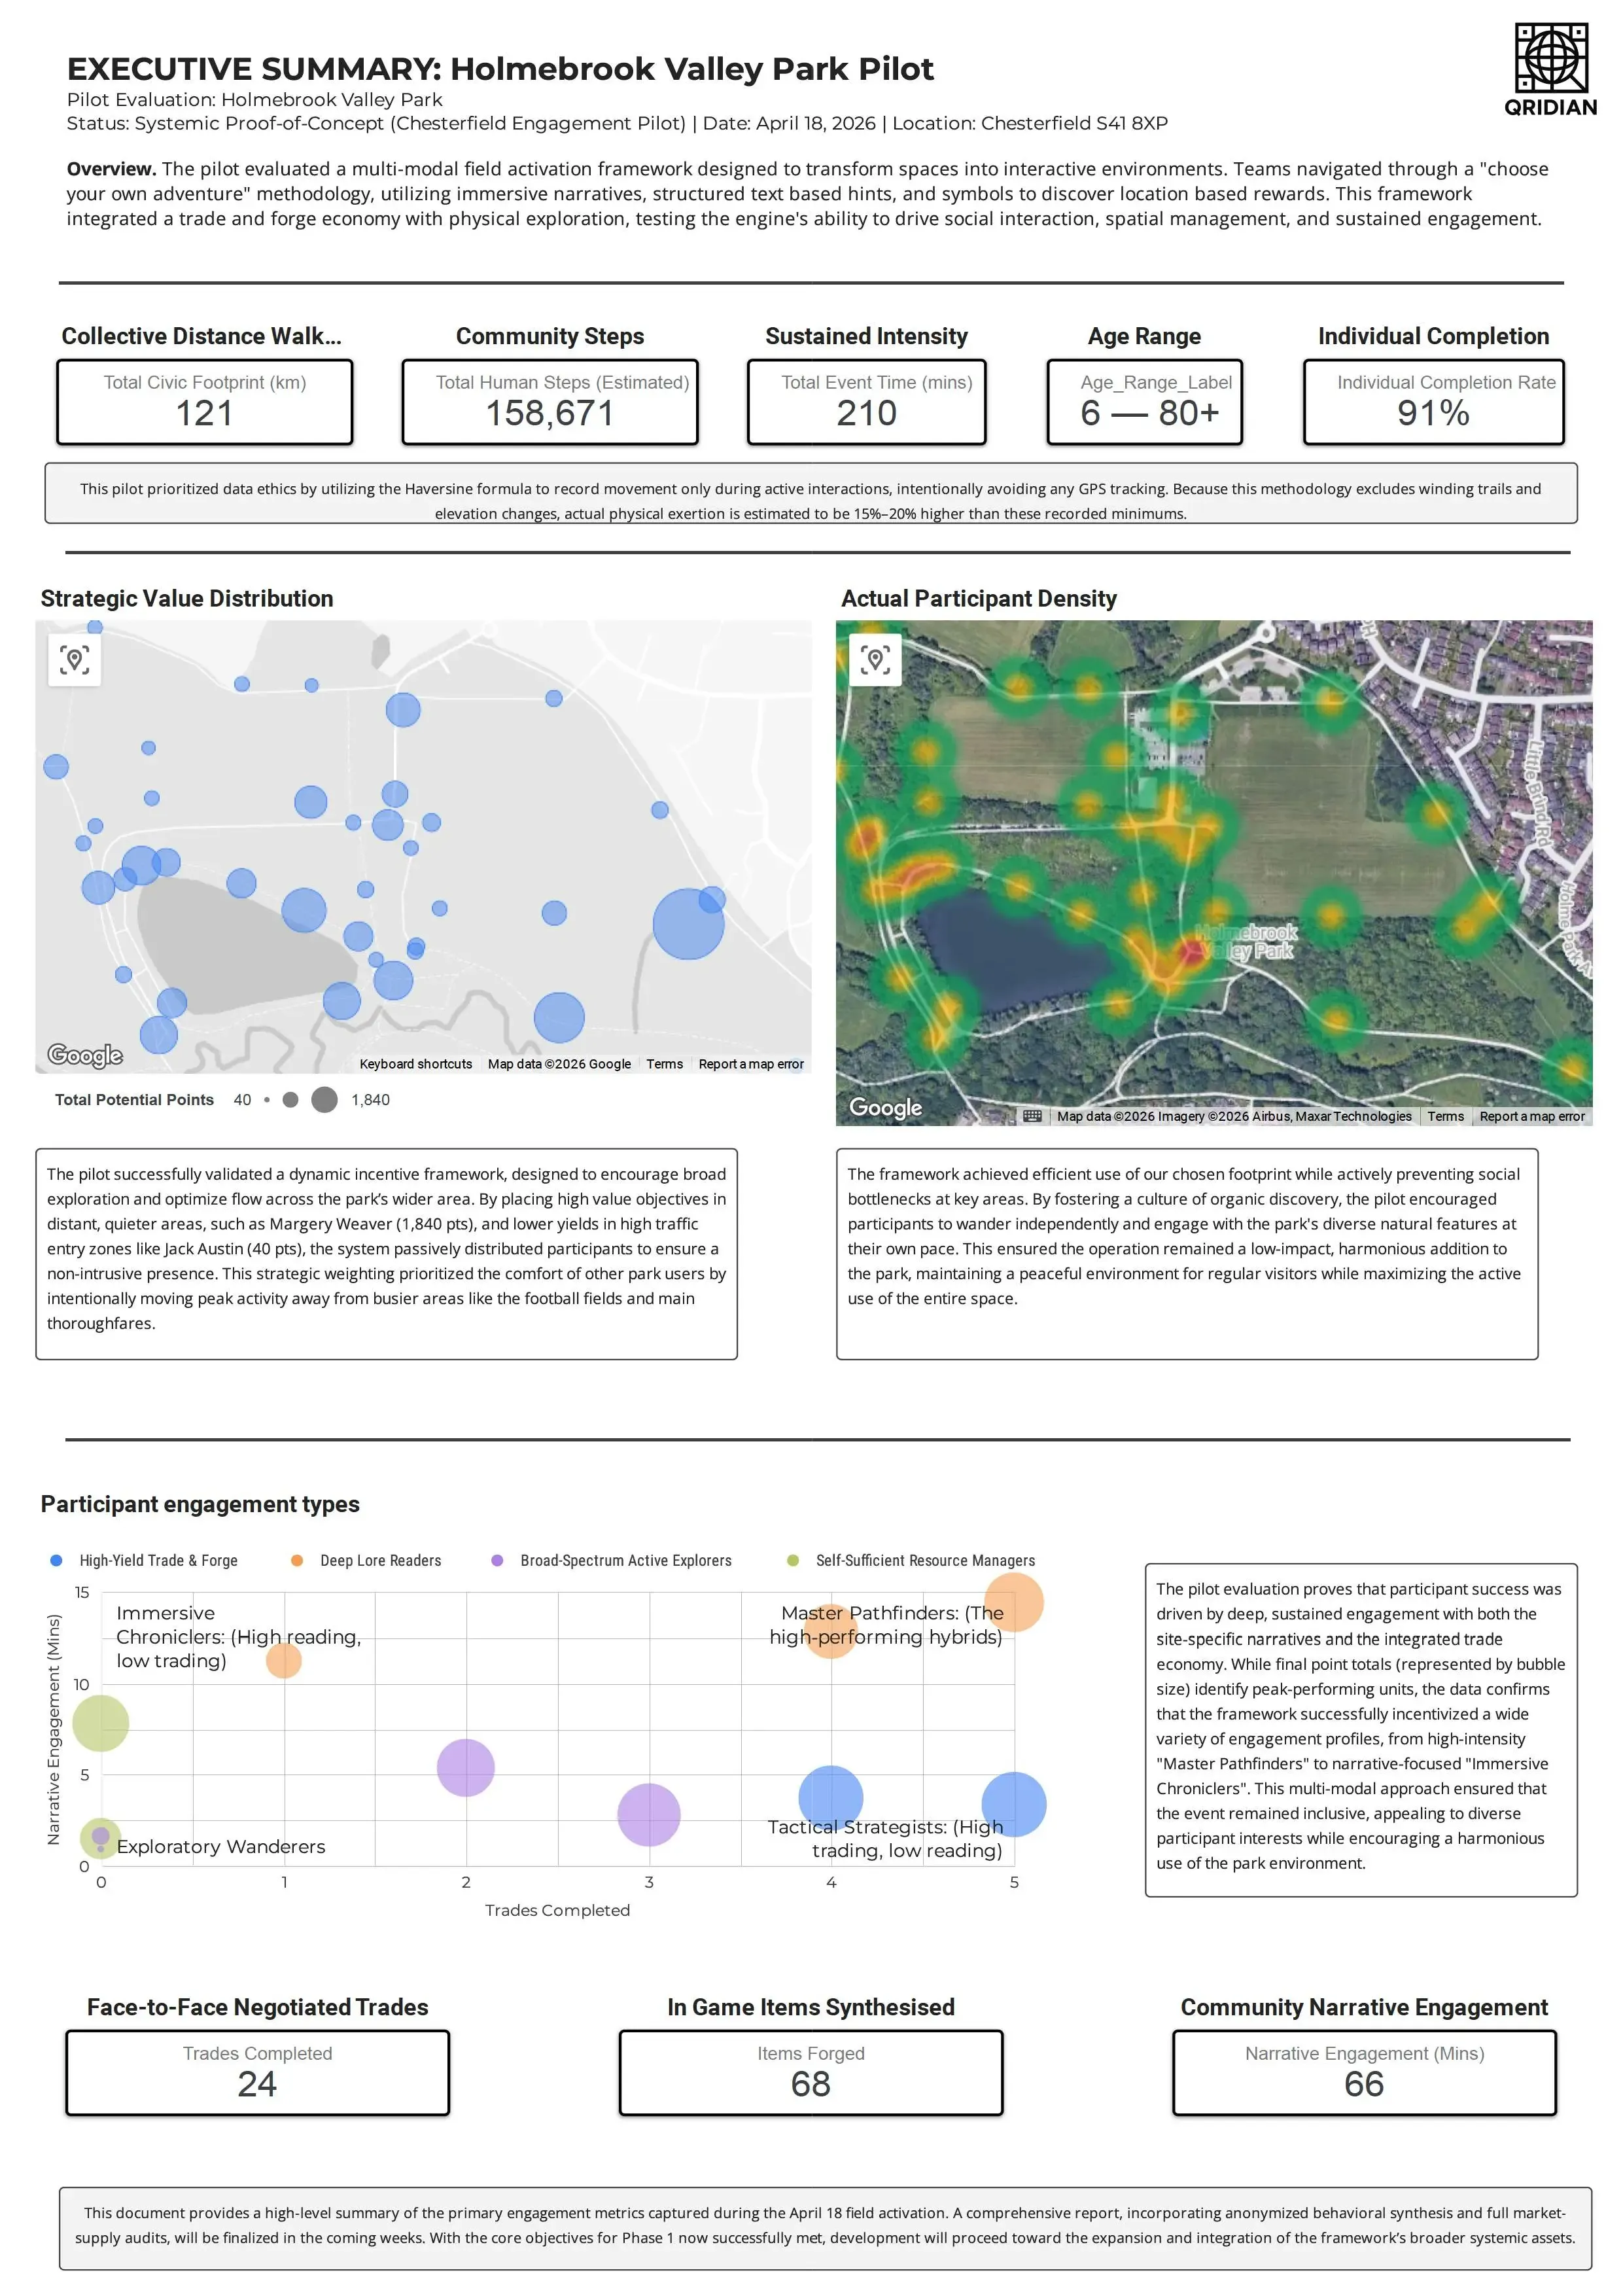
Task: Click locate icon on Participant Density map
Action: 875,660
